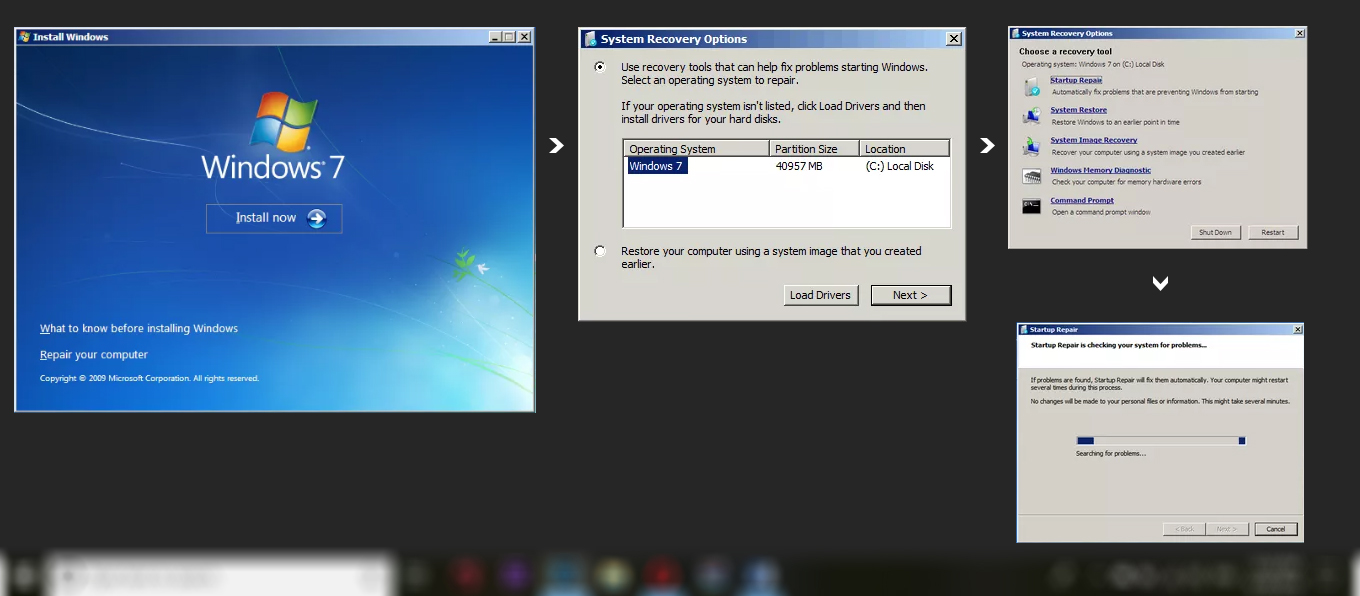1360x596 pixels.
Task: Click the Shut Down button
Action: point(1216,232)
